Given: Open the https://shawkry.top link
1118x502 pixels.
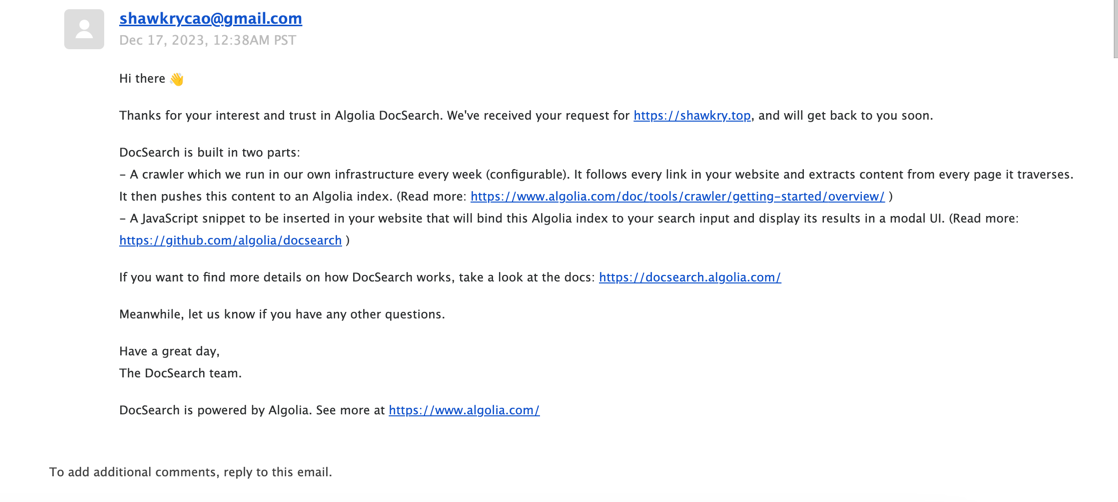Looking at the screenshot, I should click(x=692, y=116).
